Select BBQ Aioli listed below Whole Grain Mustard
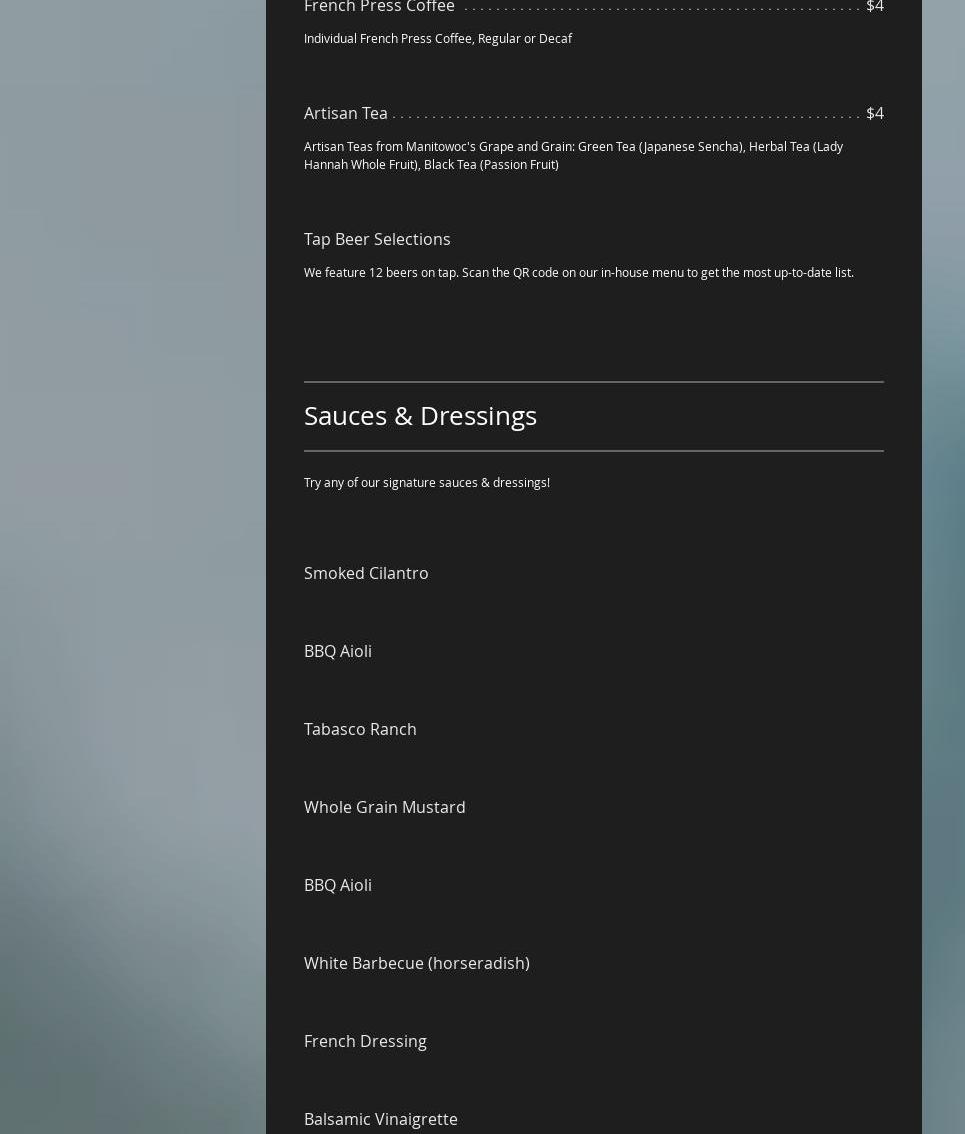The height and width of the screenshot is (1134, 965). coord(338,885)
